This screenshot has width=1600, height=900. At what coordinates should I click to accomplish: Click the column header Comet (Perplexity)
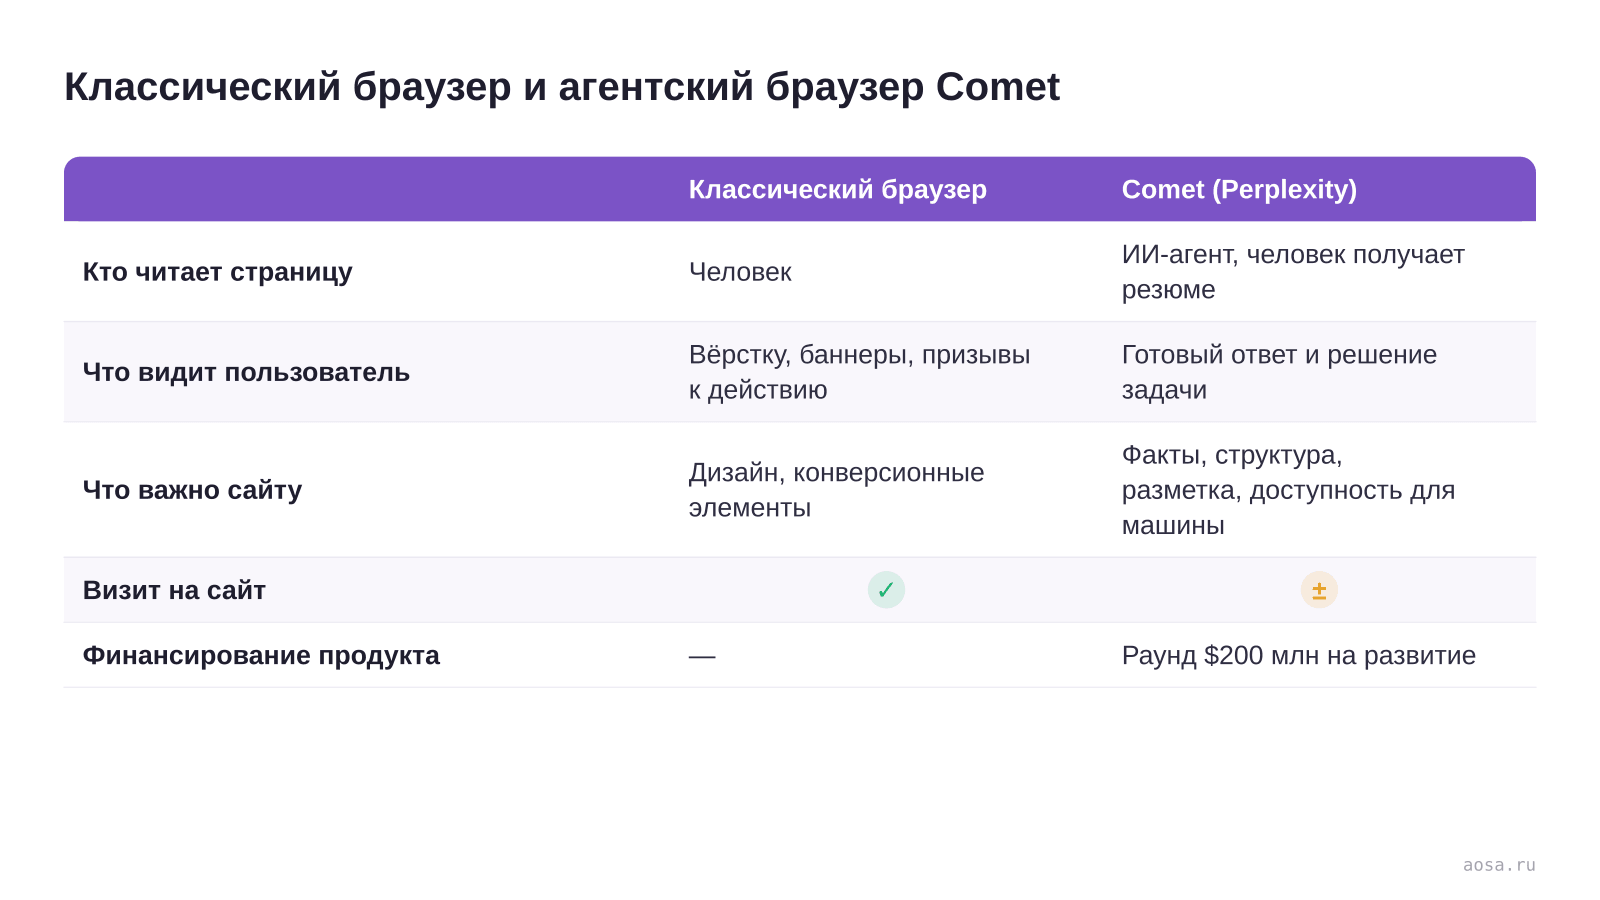tap(1239, 189)
